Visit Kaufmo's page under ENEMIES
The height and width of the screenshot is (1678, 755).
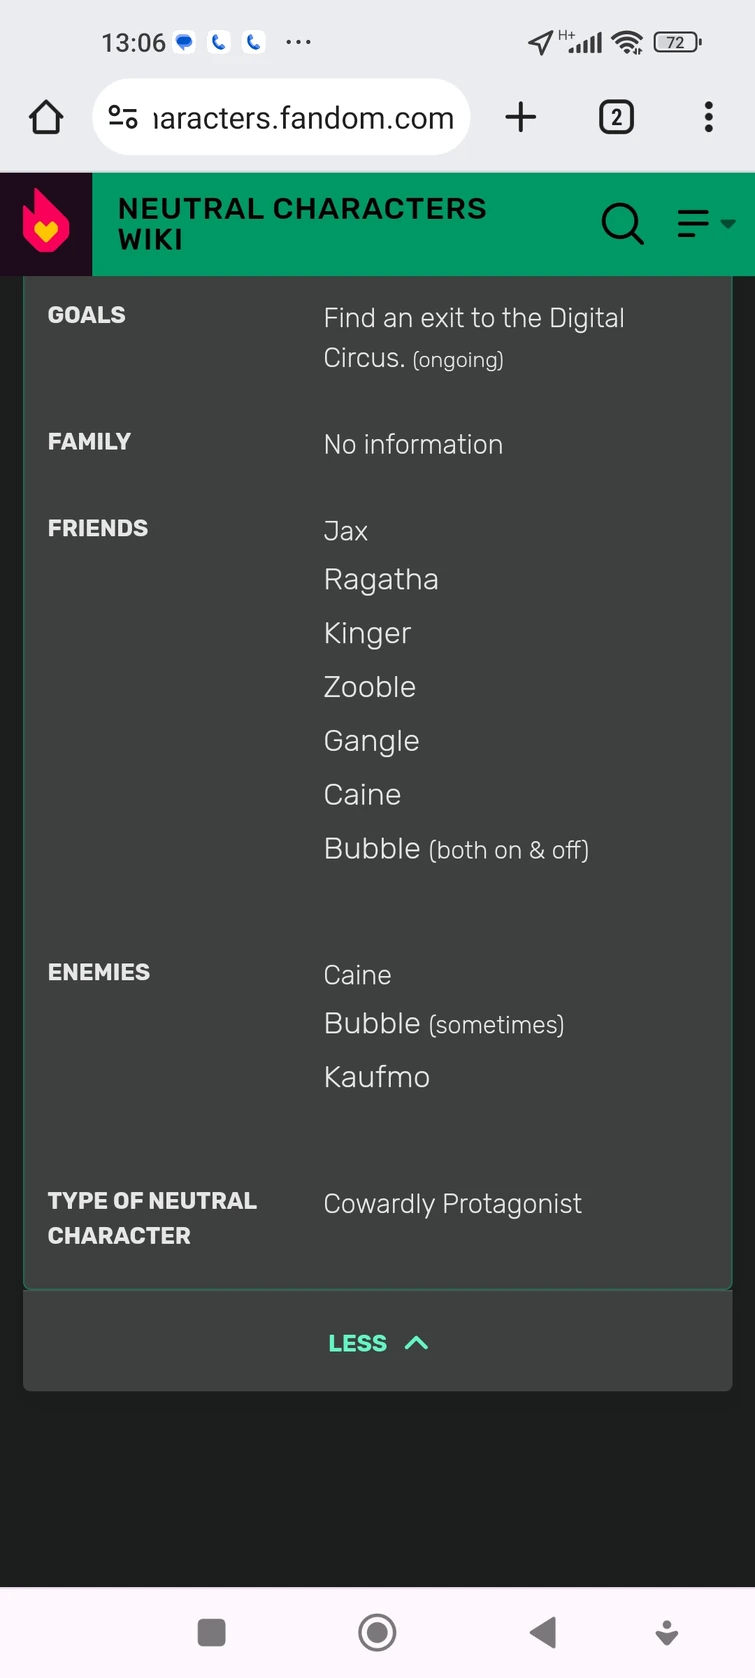coord(376,1076)
